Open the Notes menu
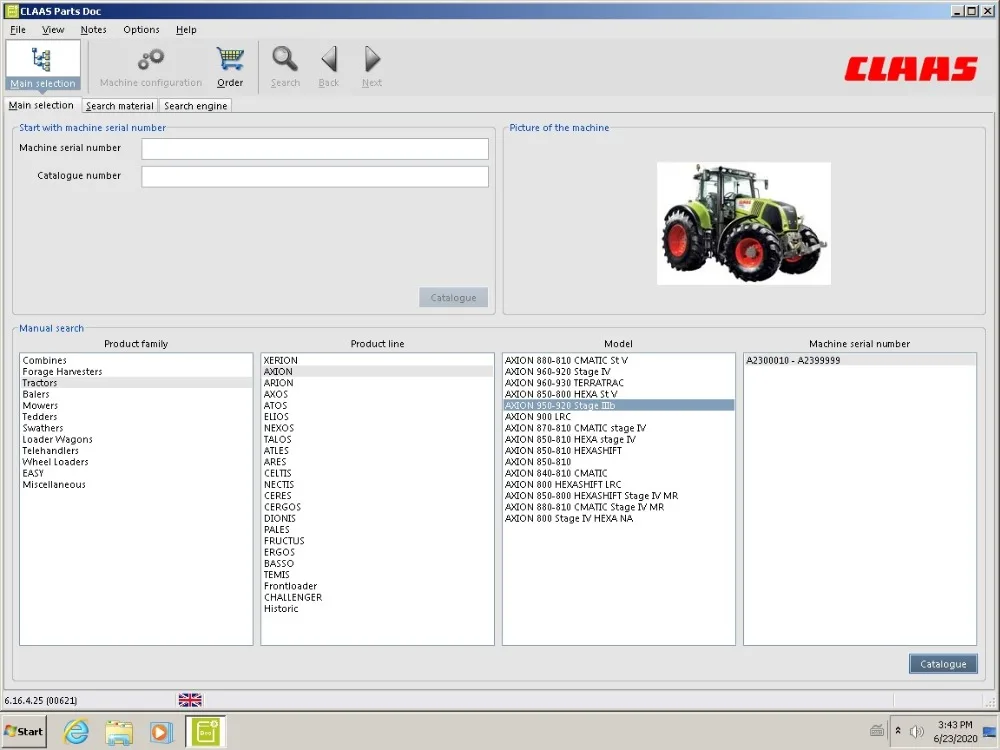Viewport: 1000px width, 750px height. pyautogui.click(x=93, y=29)
